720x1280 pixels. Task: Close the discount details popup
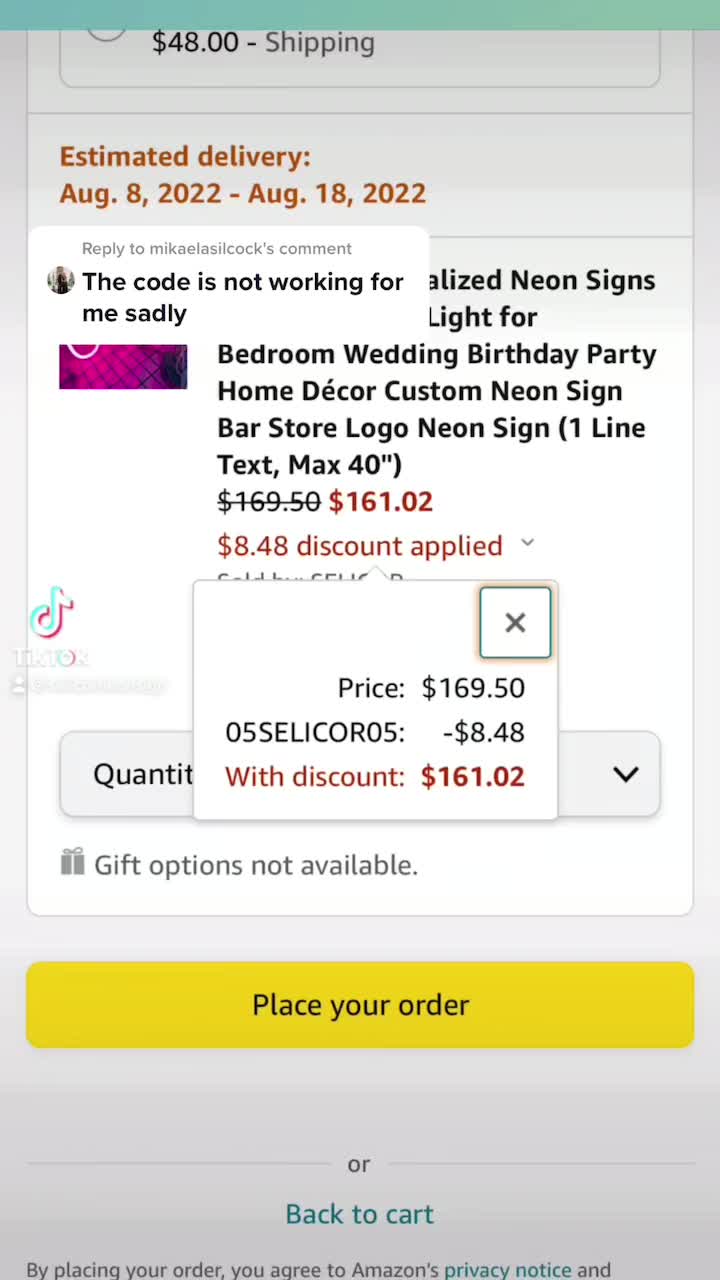tap(515, 622)
